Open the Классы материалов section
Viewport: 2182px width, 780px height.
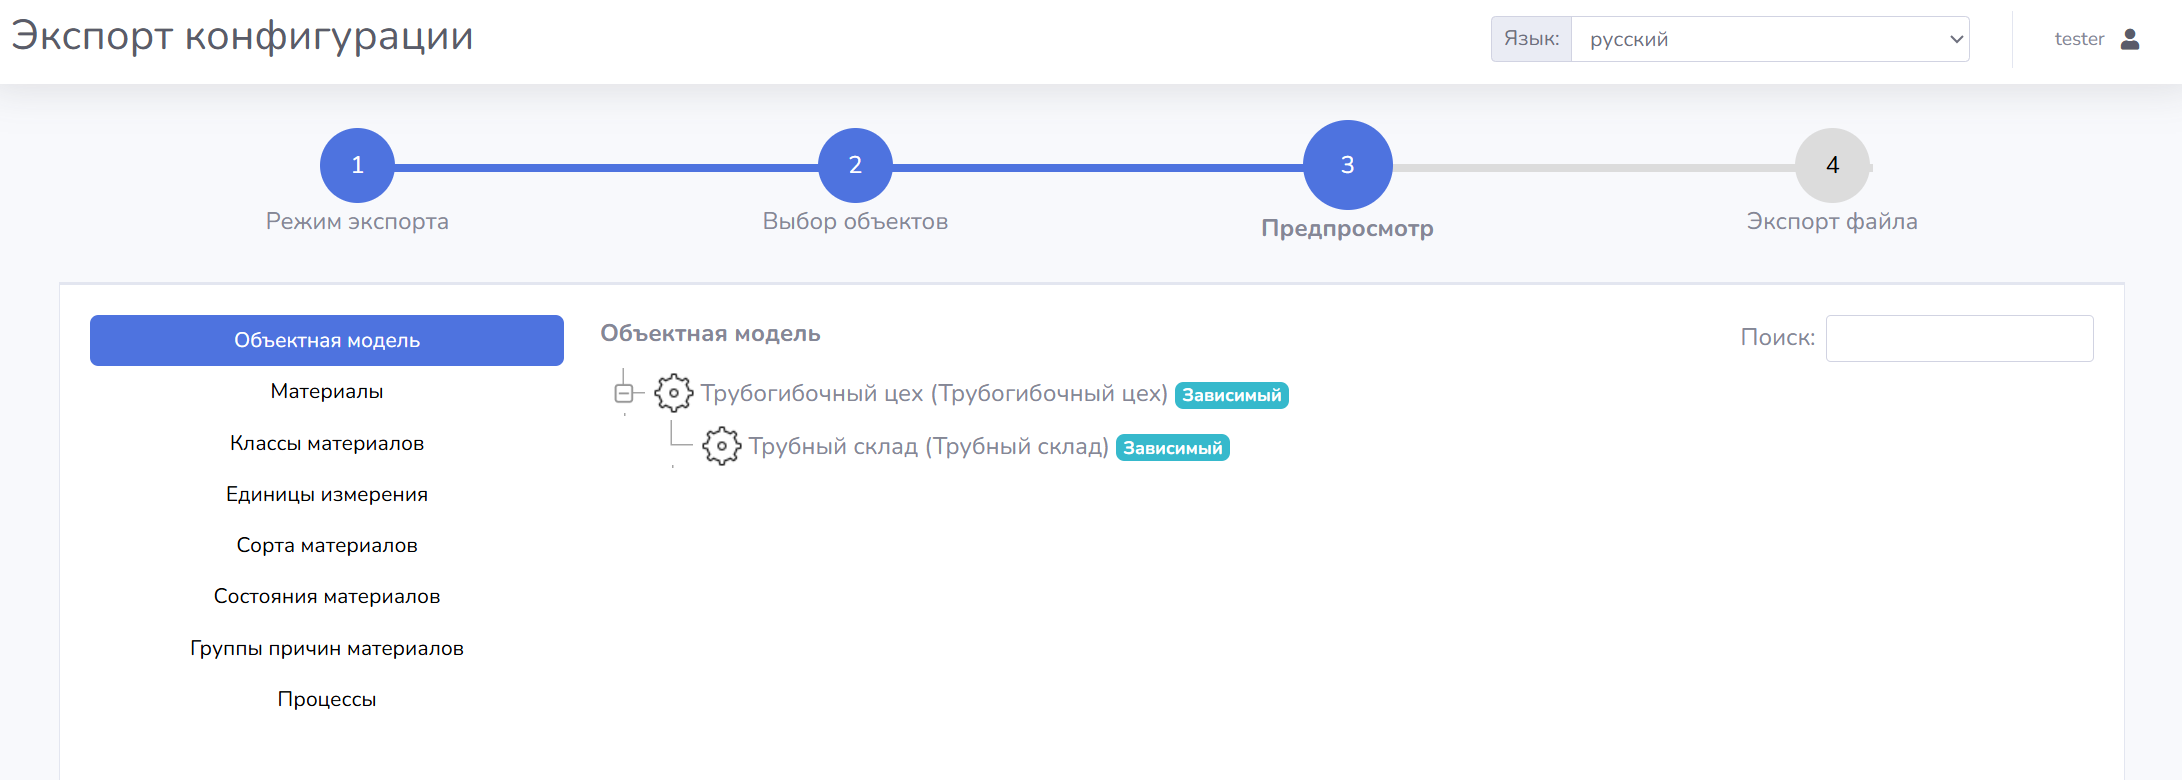tap(327, 443)
